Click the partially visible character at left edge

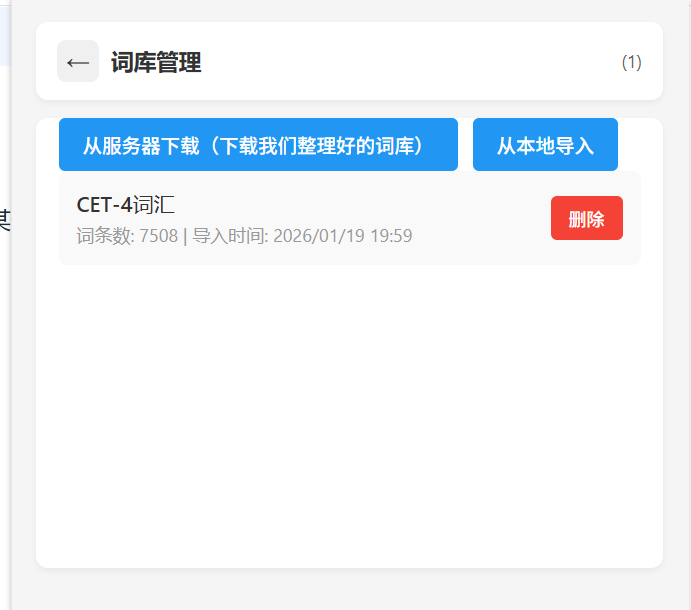click(x=5, y=220)
